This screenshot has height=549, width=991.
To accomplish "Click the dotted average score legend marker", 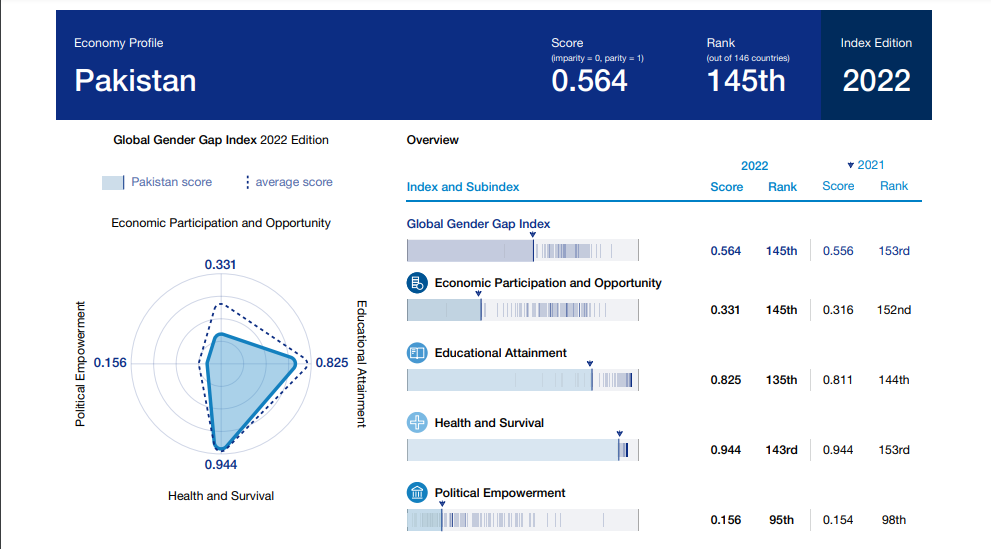I will pyautogui.click(x=247, y=183).
